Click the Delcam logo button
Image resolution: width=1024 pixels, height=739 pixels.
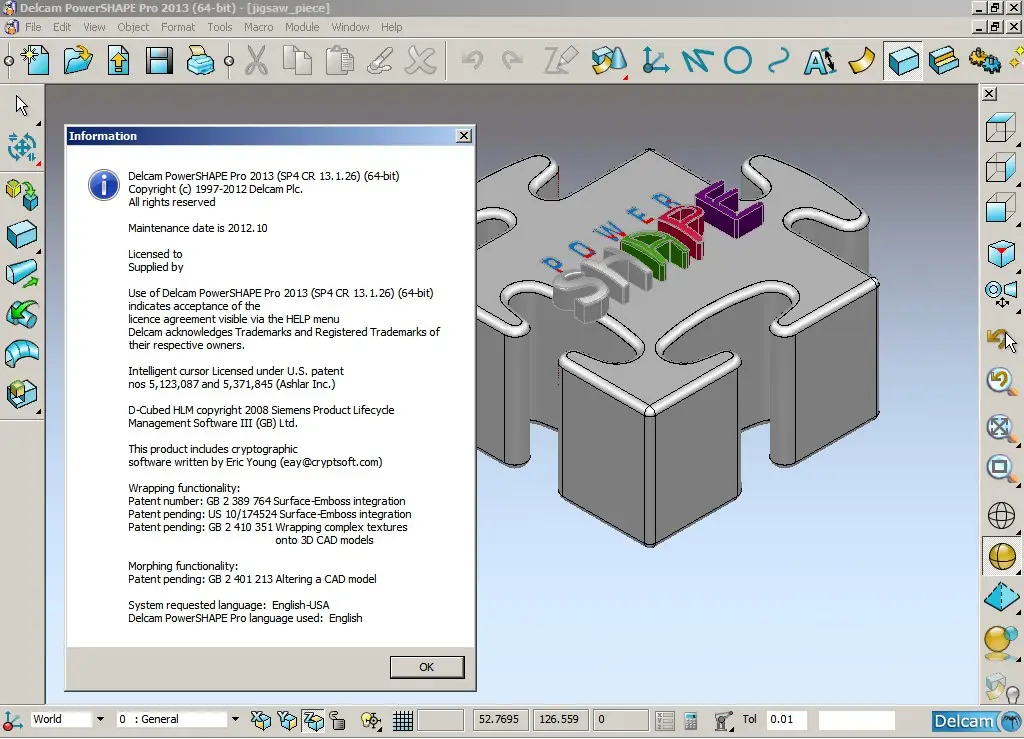(977, 721)
